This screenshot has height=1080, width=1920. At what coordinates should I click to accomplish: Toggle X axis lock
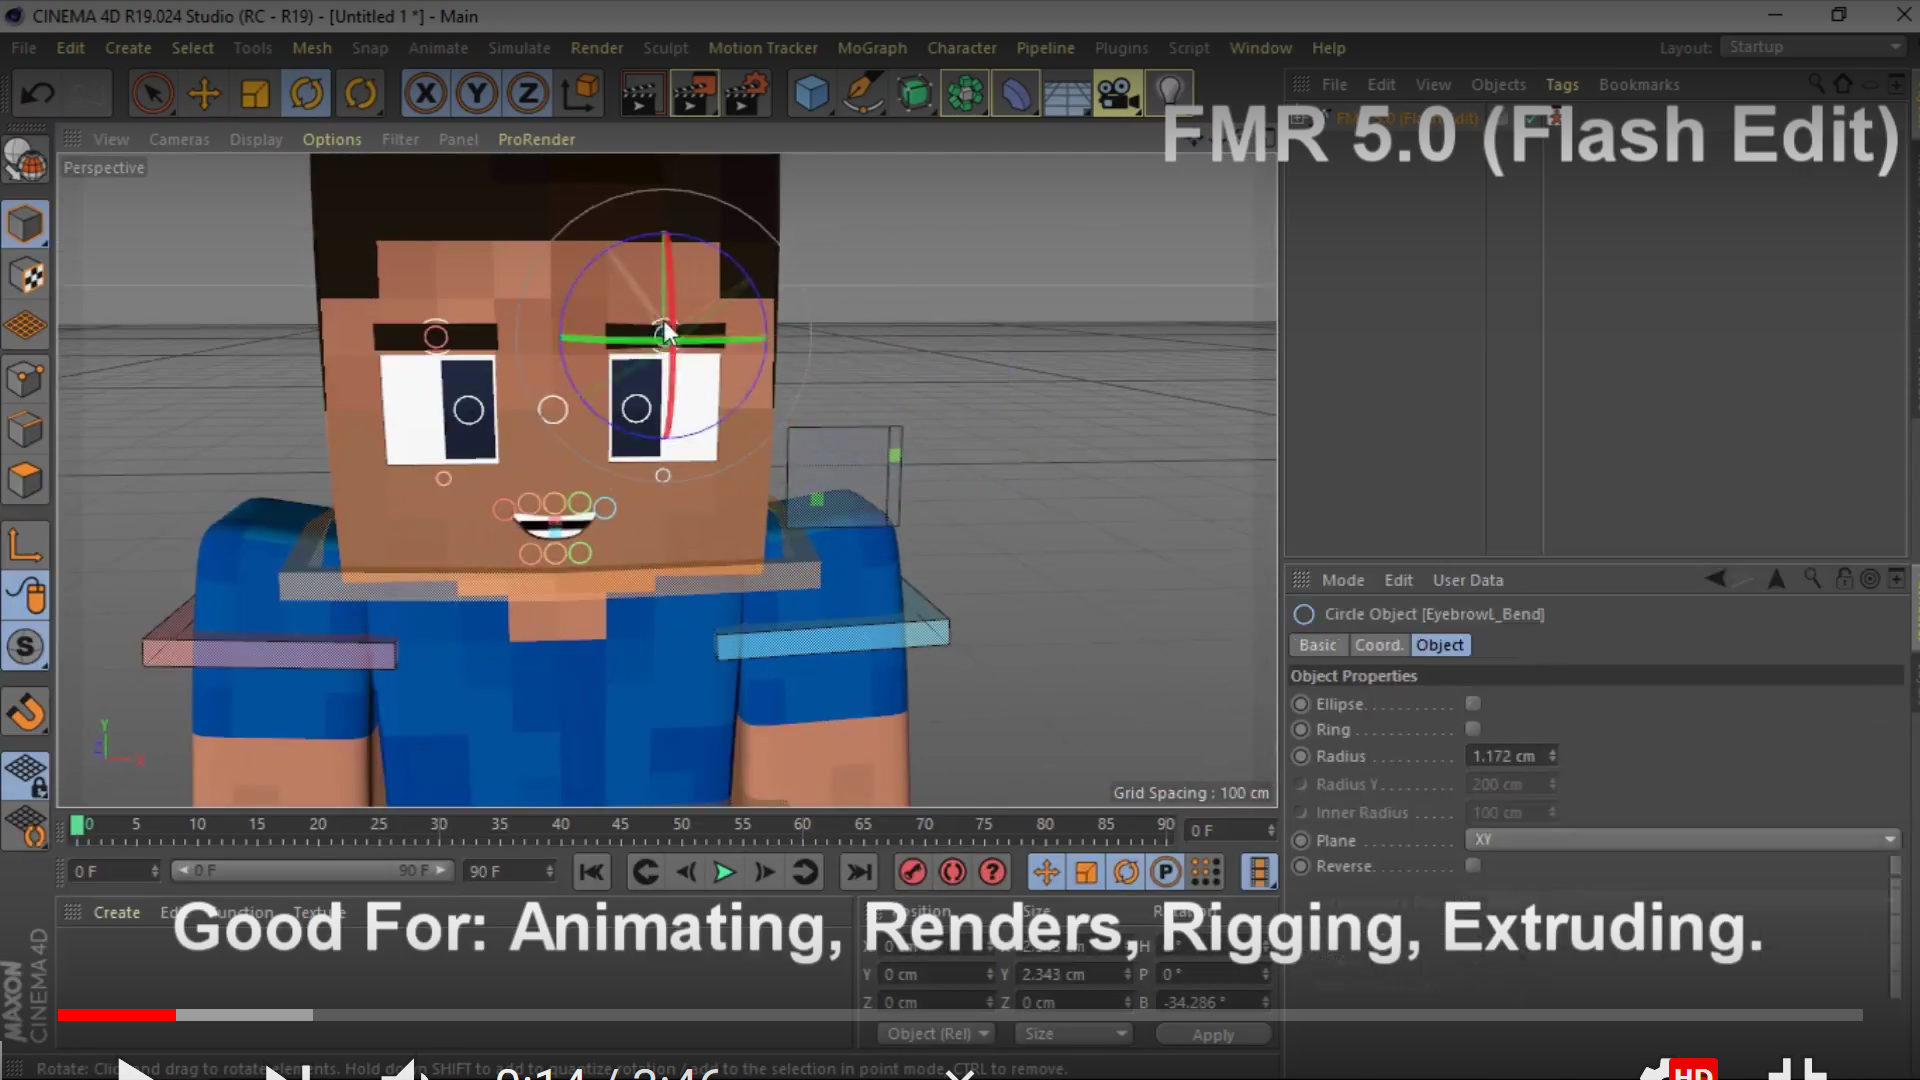(425, 94)
